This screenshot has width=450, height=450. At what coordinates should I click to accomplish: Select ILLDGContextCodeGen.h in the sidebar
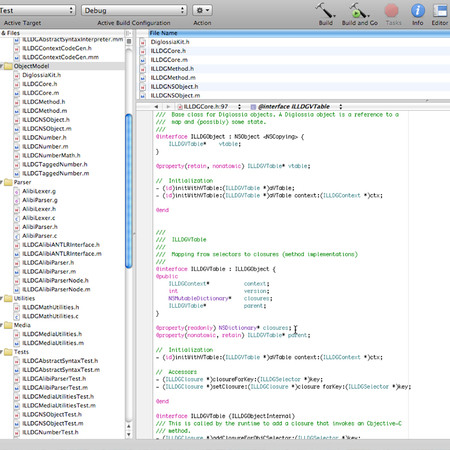click(x=57, y=48)
